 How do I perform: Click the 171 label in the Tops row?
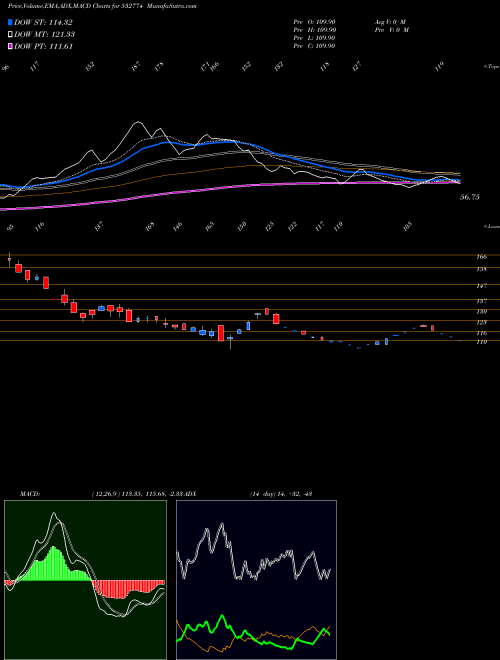[x=205, y=66]
